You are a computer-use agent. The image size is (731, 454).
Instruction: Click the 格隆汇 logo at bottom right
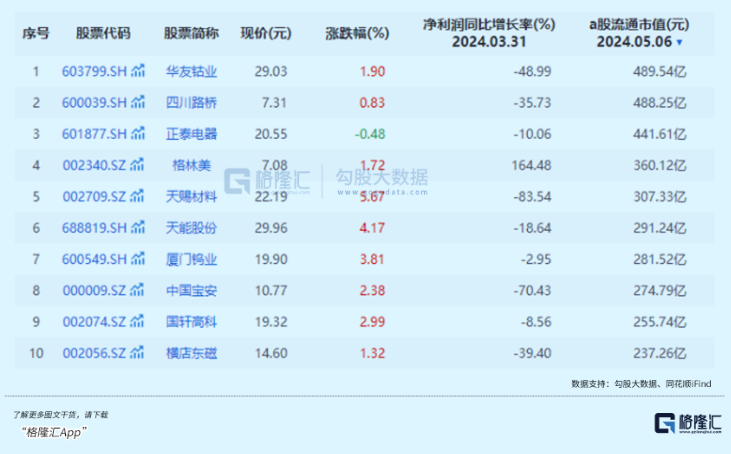687,423
